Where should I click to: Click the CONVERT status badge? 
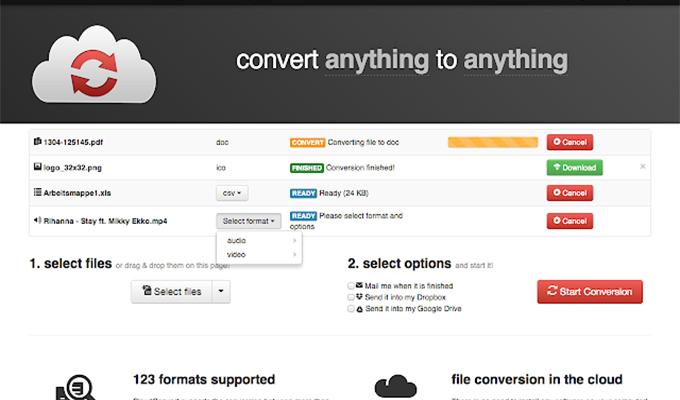click(x=307, y=143)
